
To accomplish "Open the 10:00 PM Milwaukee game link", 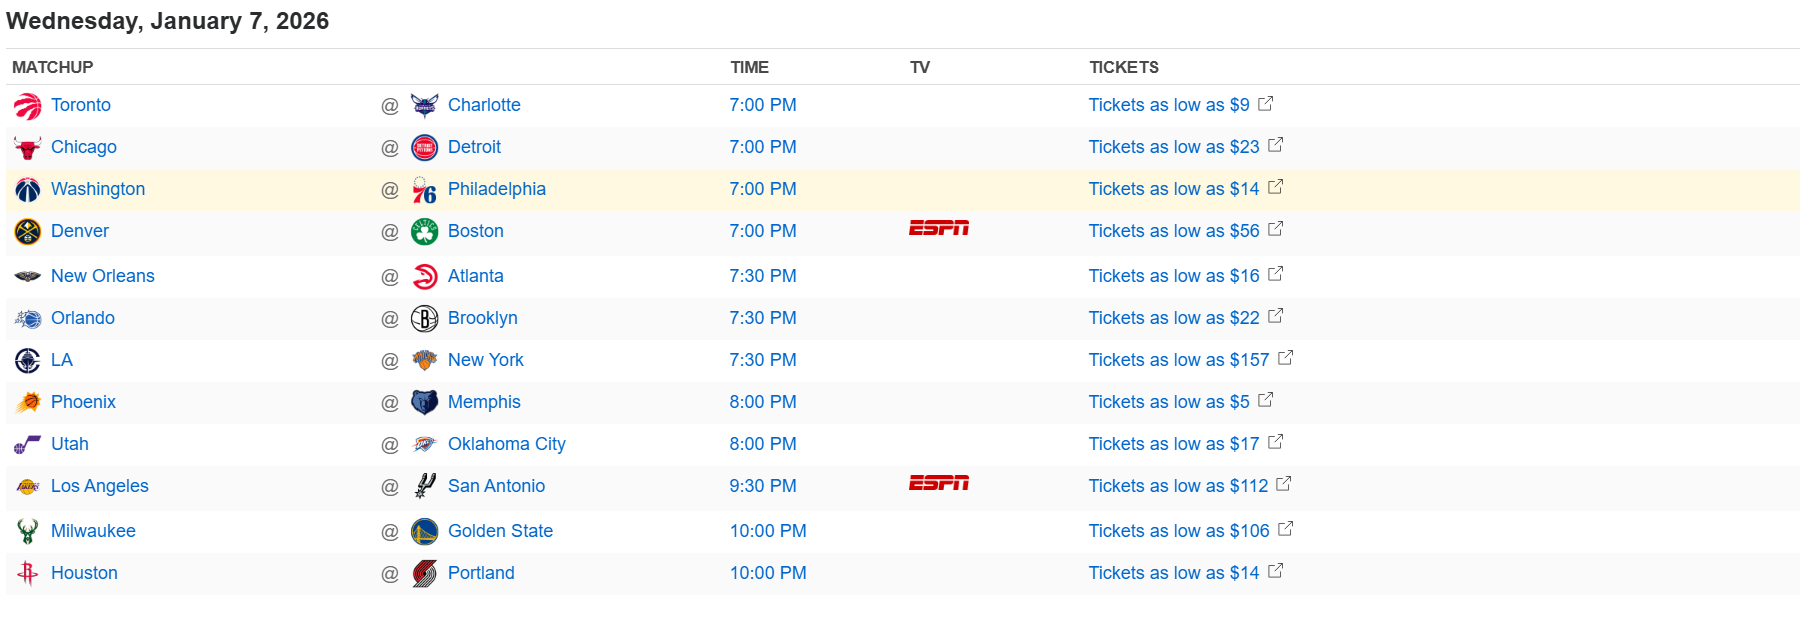I will (767, 531).
